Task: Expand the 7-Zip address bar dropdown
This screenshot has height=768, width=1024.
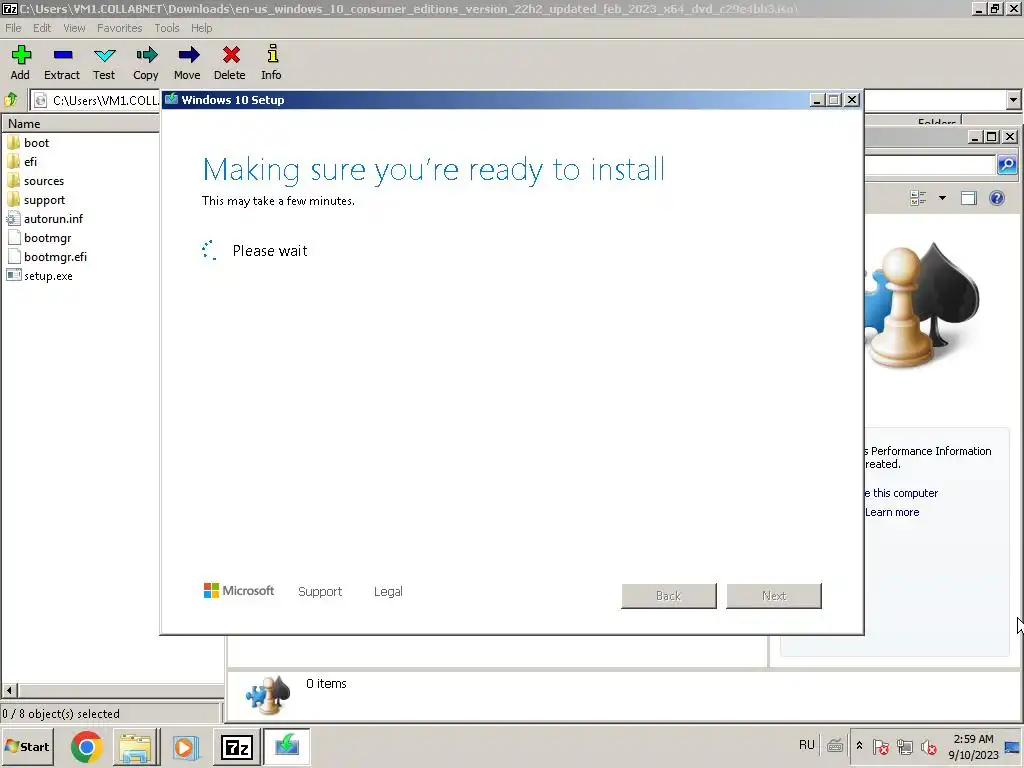Action: coord(1013,100)
